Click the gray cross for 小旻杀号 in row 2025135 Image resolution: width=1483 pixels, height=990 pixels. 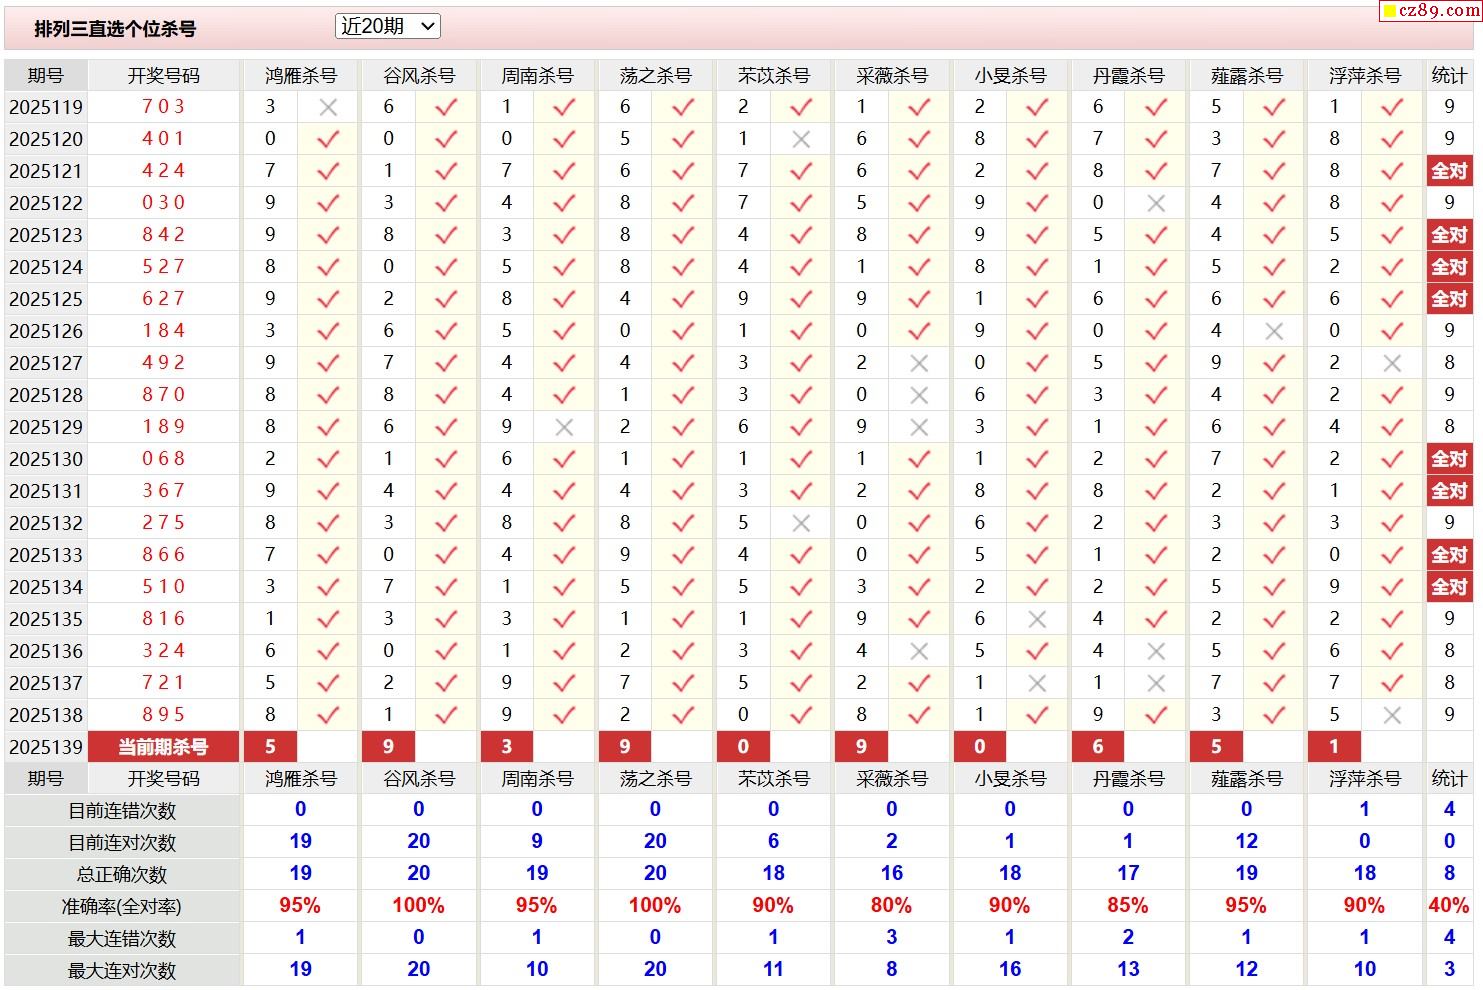1037,619
